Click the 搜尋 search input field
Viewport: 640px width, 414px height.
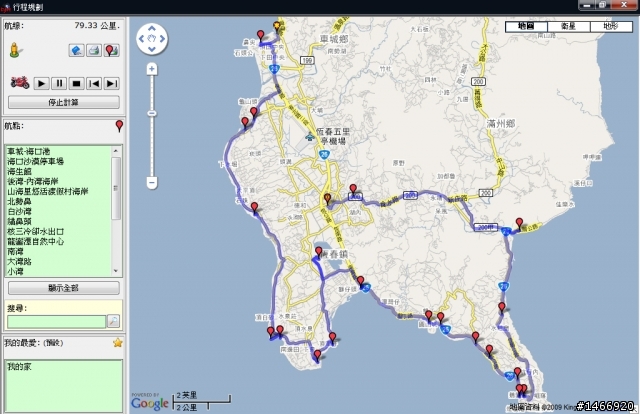click(x=56, y=321)
